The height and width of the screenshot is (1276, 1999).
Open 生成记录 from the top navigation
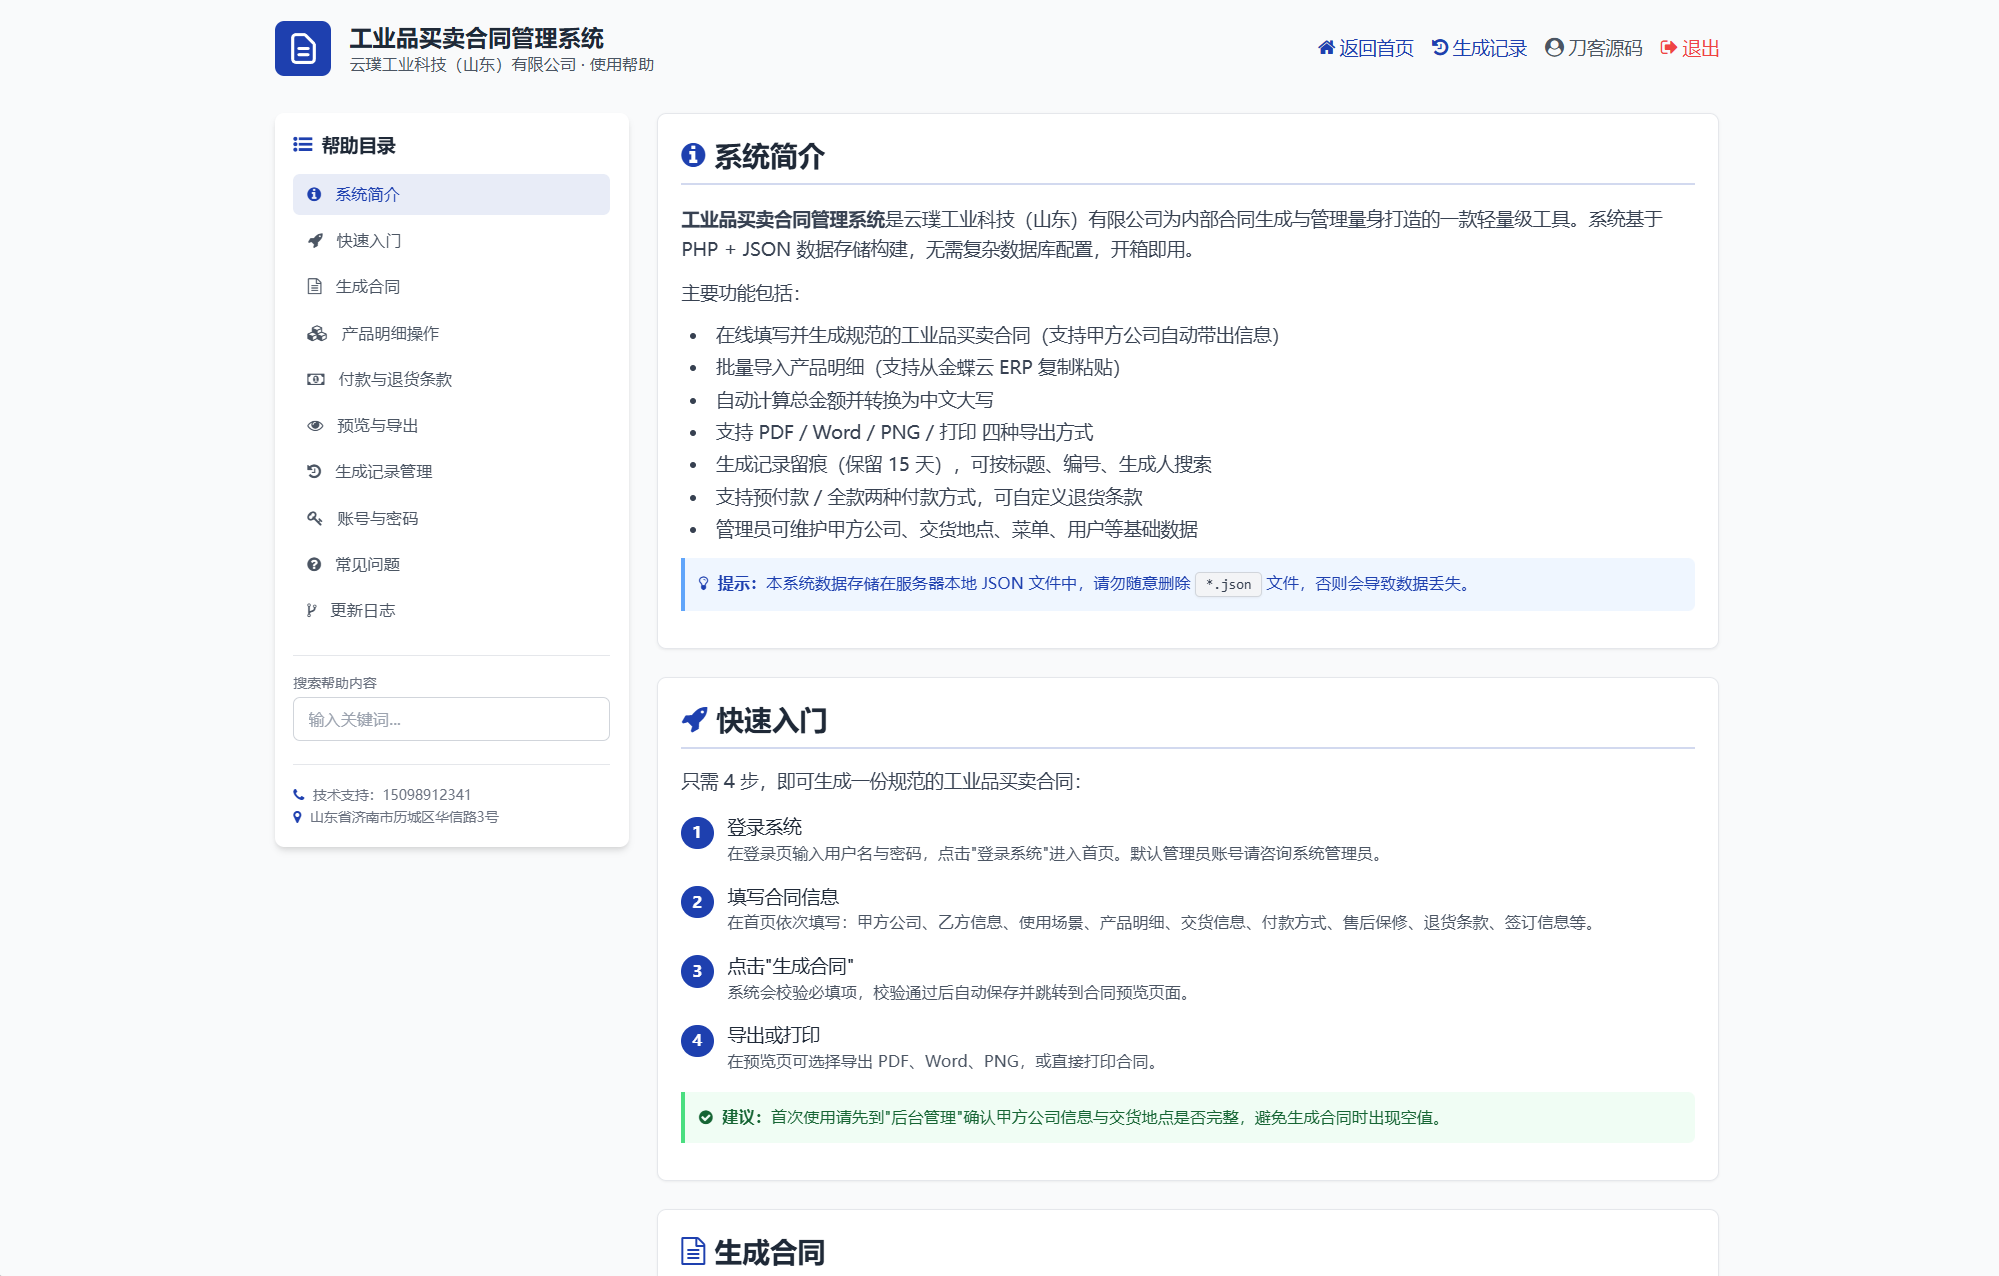(1480, 48)
